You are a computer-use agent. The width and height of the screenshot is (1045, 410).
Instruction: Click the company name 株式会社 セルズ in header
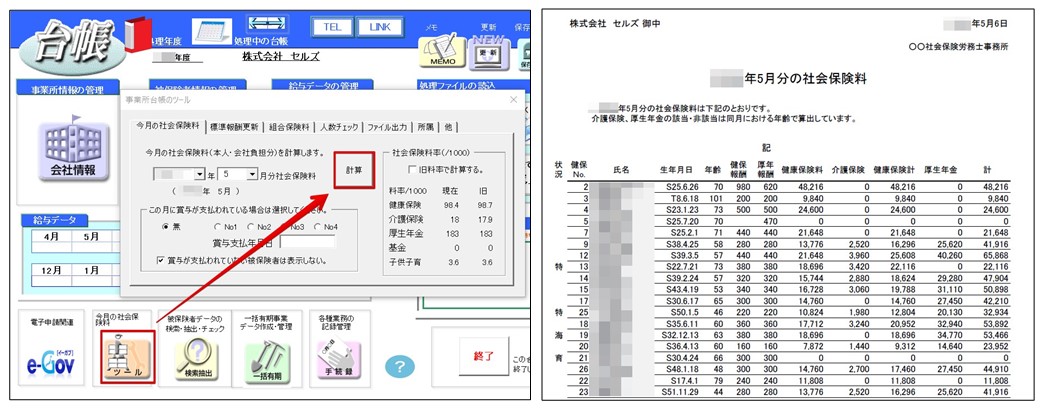pyautogui.click(x=281, y=57)
